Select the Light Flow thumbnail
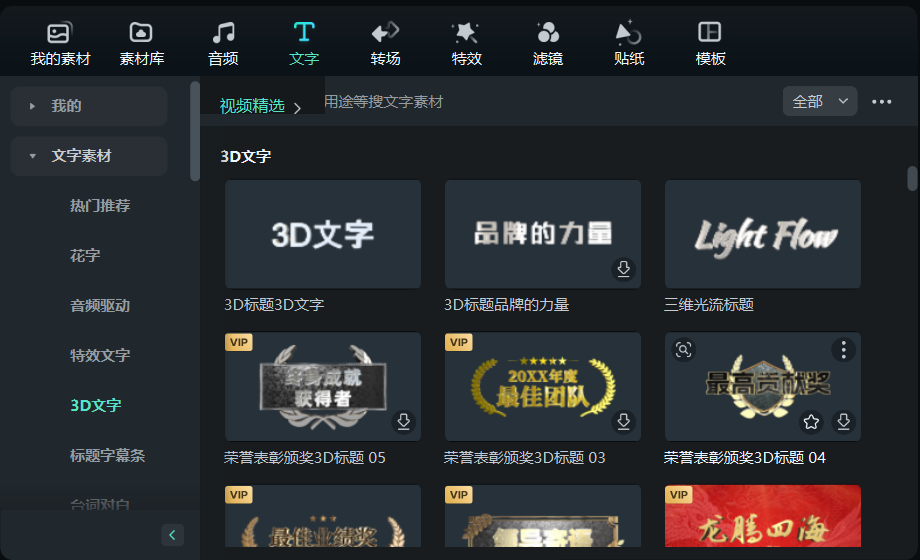The height and width of the screenshot is (560, 920). [763, 234]
